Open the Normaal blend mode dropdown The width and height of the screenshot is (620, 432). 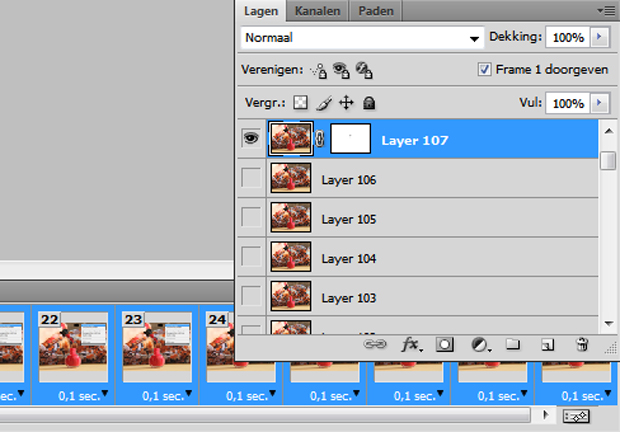[362, 38]
